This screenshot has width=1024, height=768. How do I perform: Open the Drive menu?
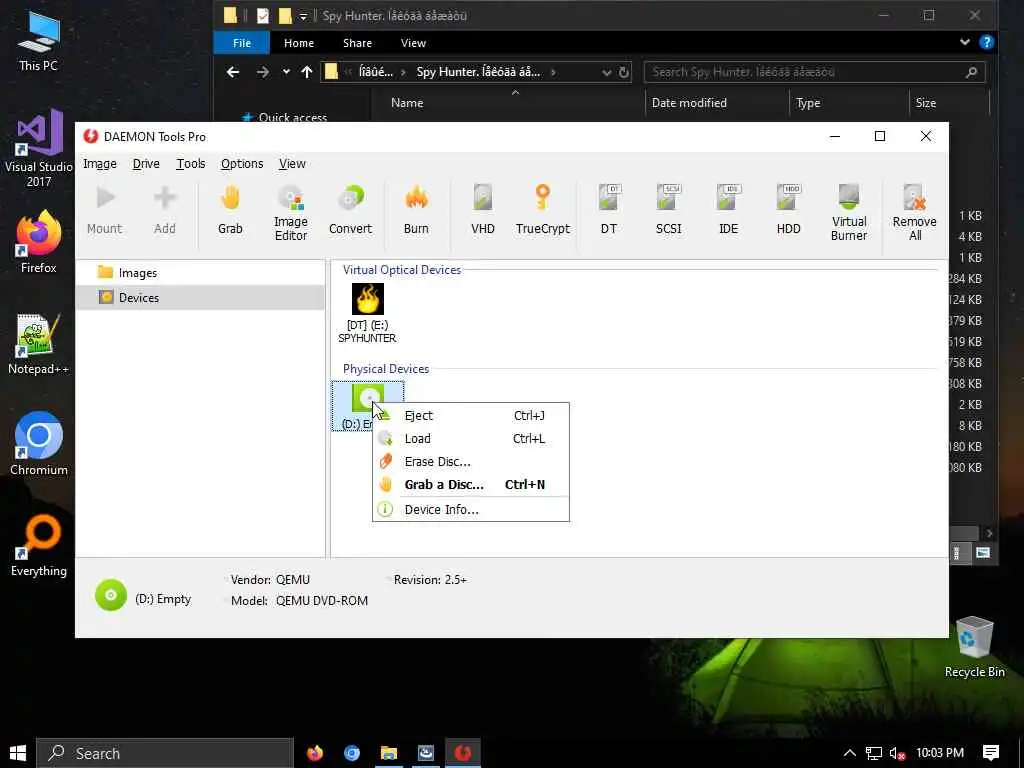click(x=146, y=164)
